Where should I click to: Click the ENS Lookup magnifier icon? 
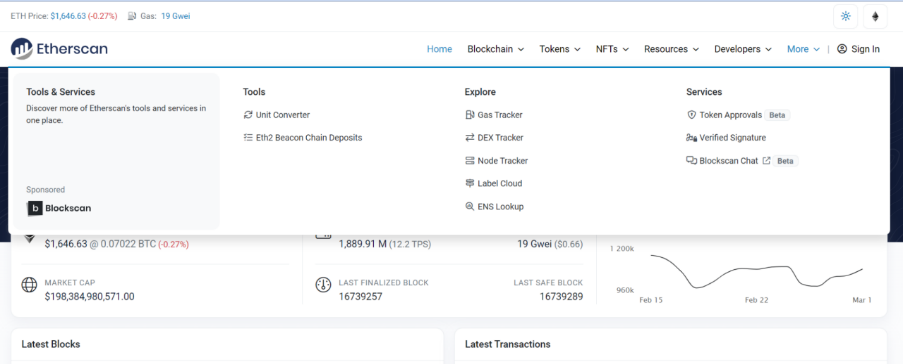coord(469,206)
